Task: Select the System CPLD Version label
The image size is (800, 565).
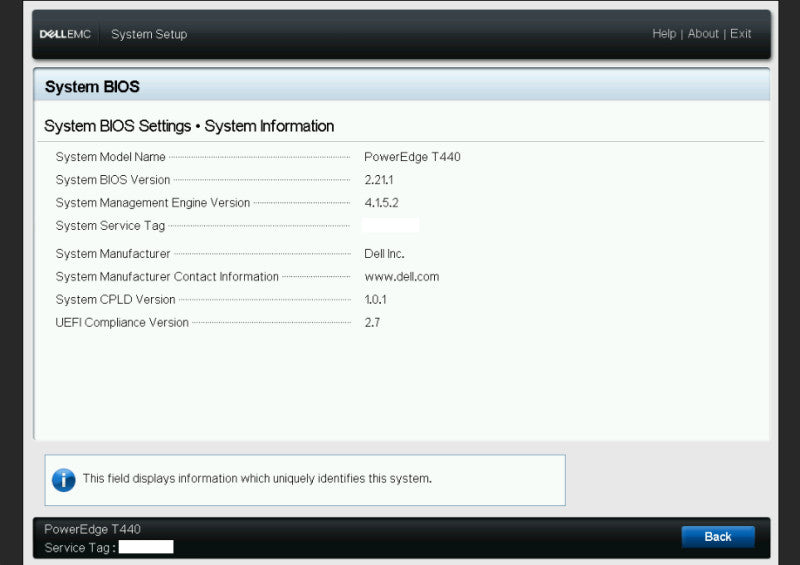Action: 115,300
